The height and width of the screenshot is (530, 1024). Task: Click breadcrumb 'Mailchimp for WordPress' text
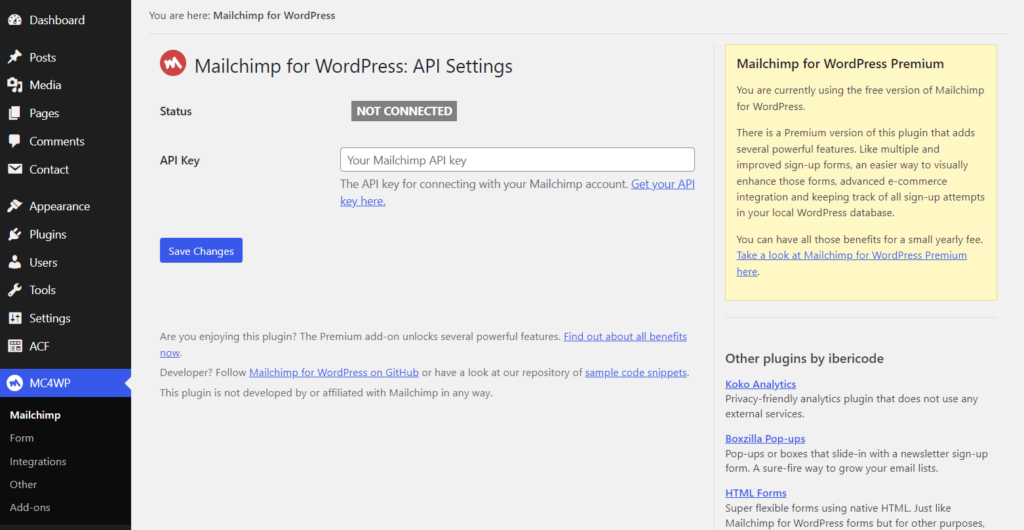[274, 15]
